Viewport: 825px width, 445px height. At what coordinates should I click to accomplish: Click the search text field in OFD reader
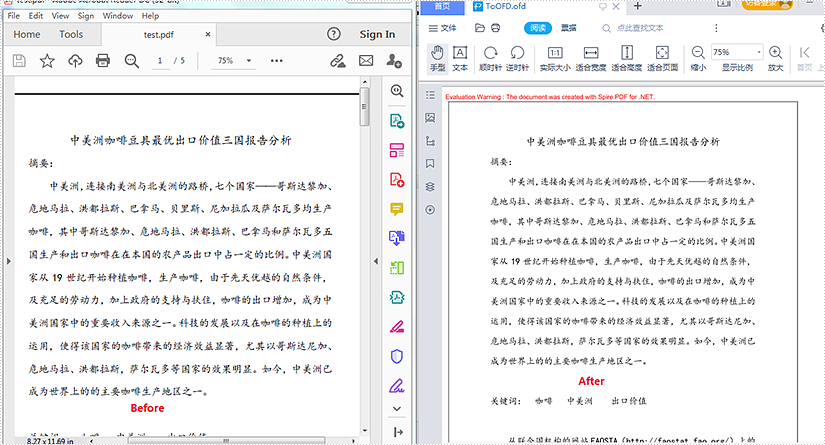click(640, 28)
